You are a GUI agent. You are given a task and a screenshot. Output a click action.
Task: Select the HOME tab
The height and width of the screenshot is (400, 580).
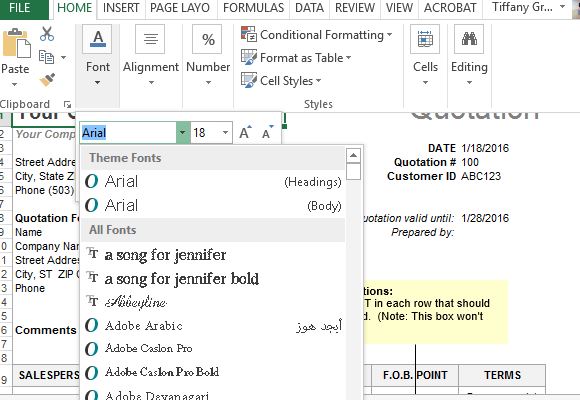click(74, 8)
